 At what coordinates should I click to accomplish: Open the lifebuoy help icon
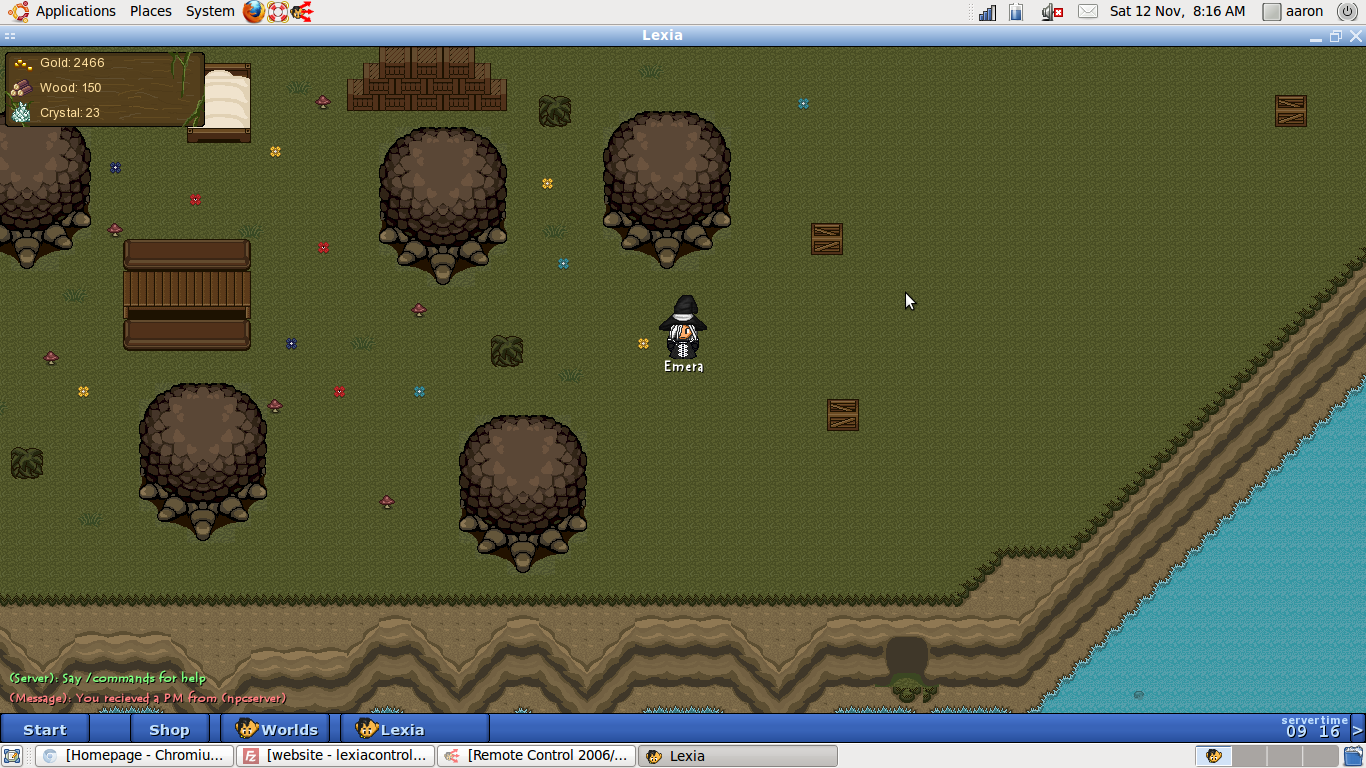[x=278, y=12]
